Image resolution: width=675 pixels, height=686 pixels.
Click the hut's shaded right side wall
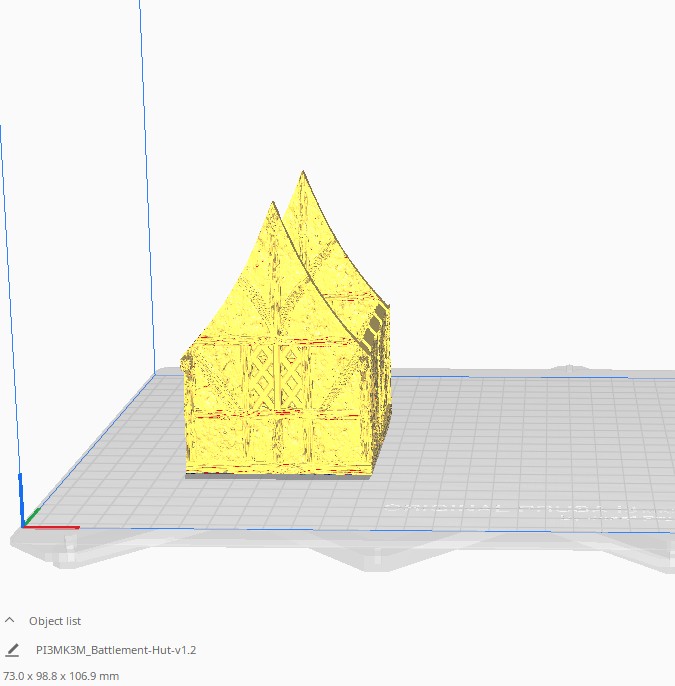378,400
